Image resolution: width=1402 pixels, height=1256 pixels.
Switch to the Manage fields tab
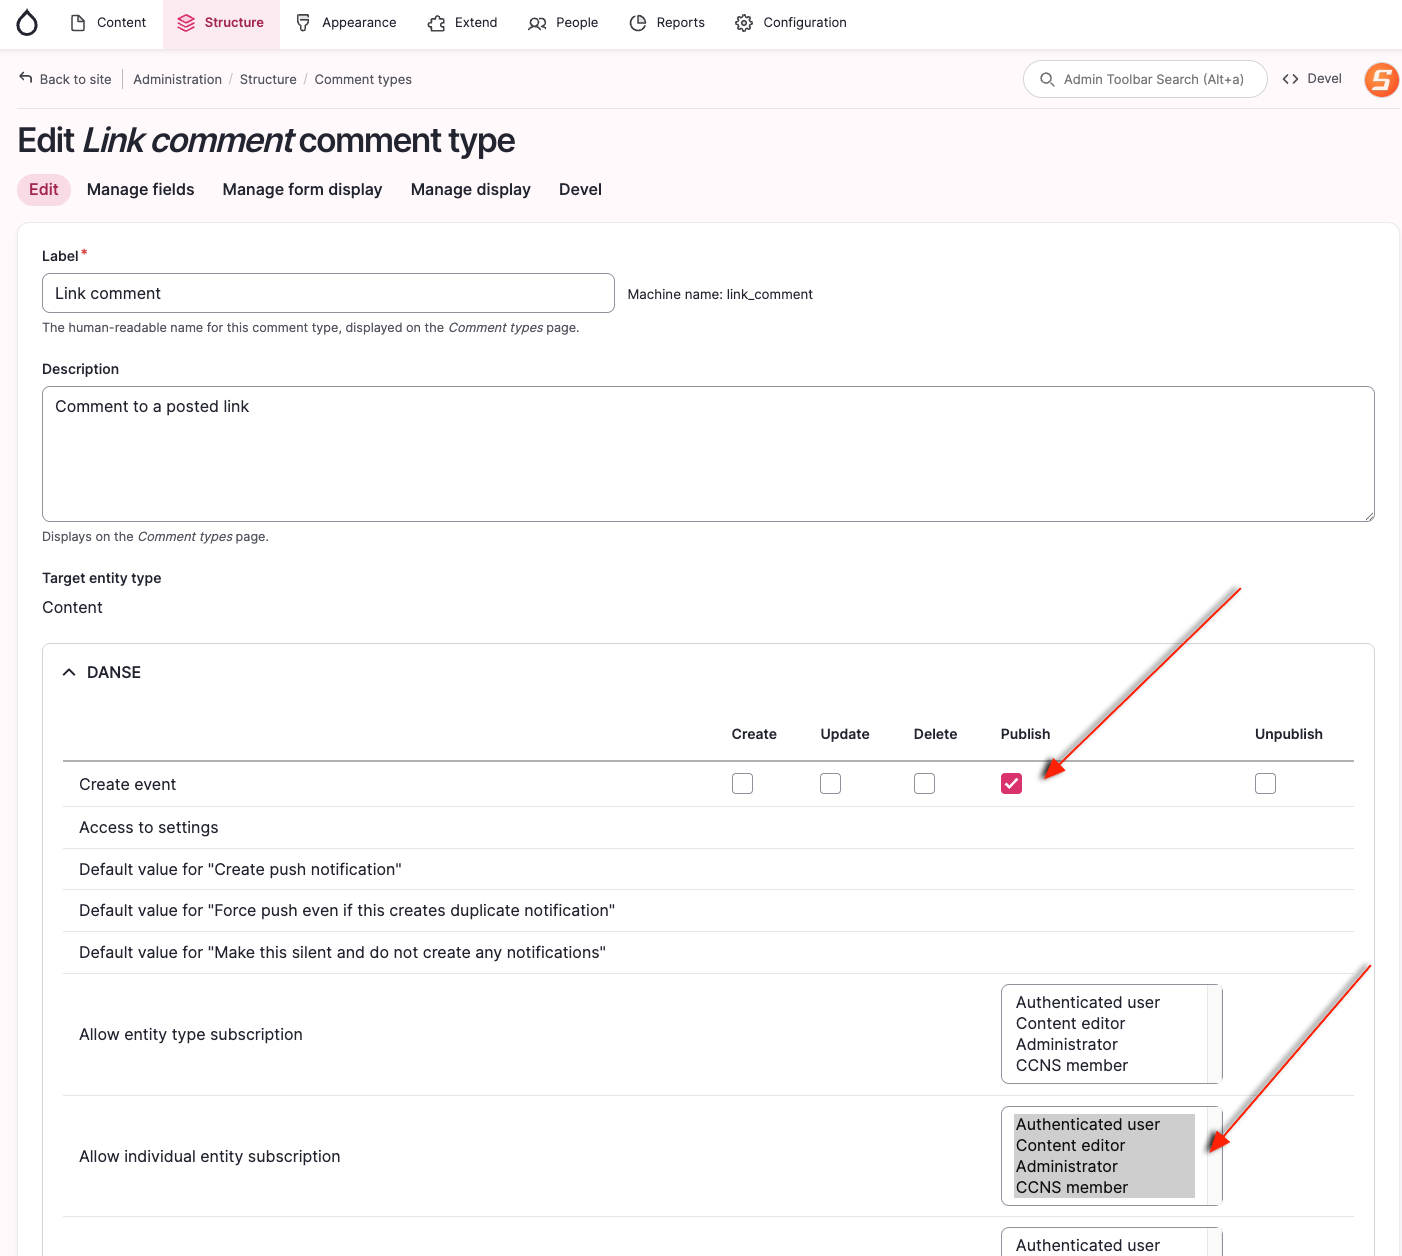140,189
